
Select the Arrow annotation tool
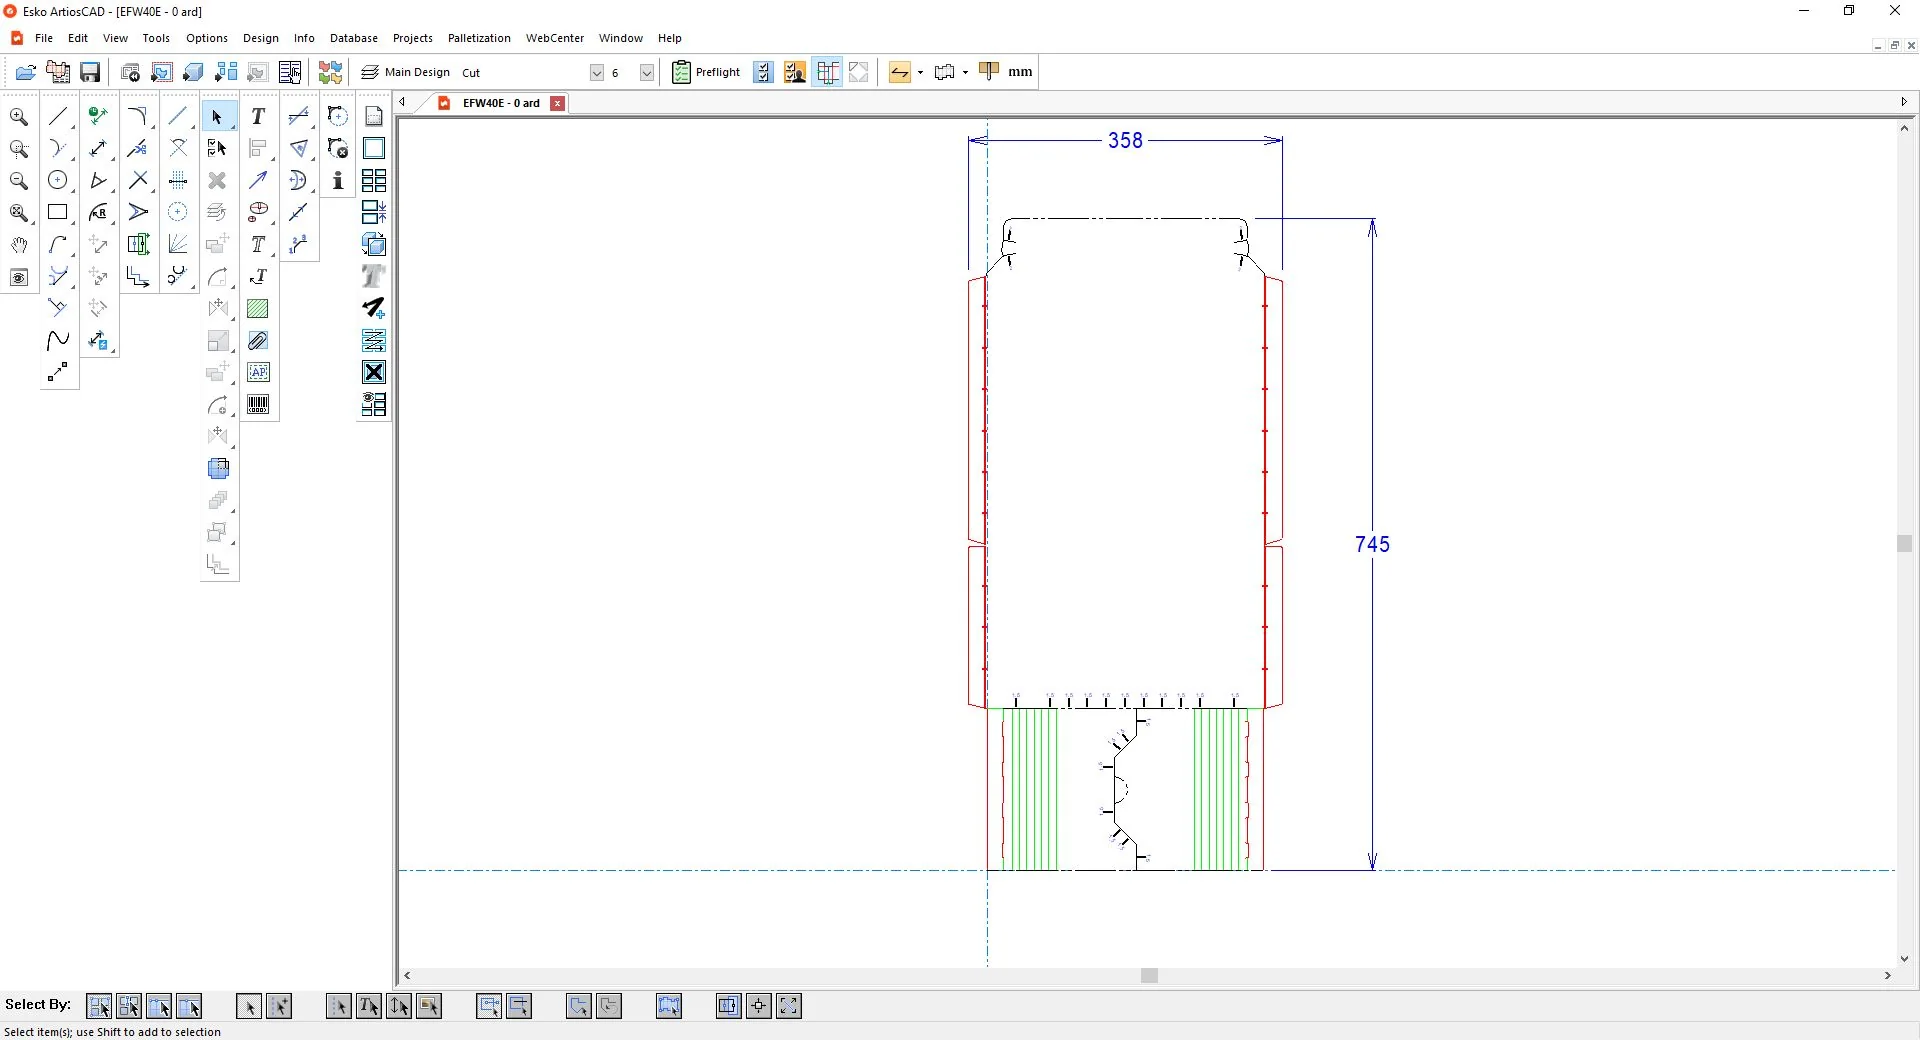tap(258, 181)
